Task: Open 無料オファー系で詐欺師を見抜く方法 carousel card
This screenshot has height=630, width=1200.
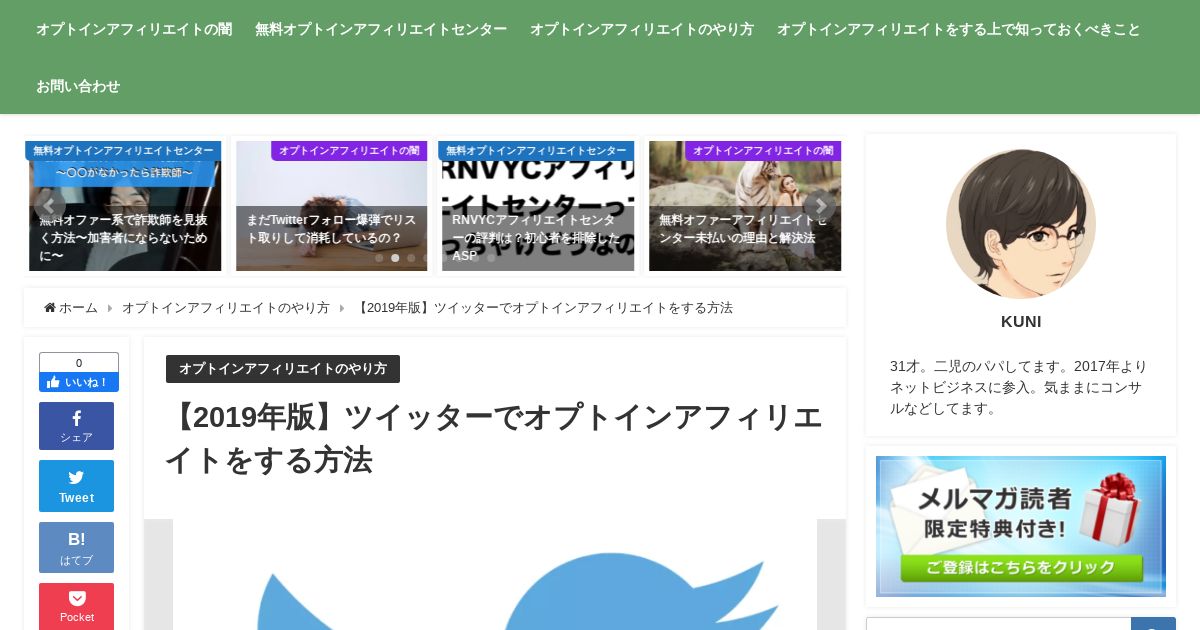Action: coord(125,206)
